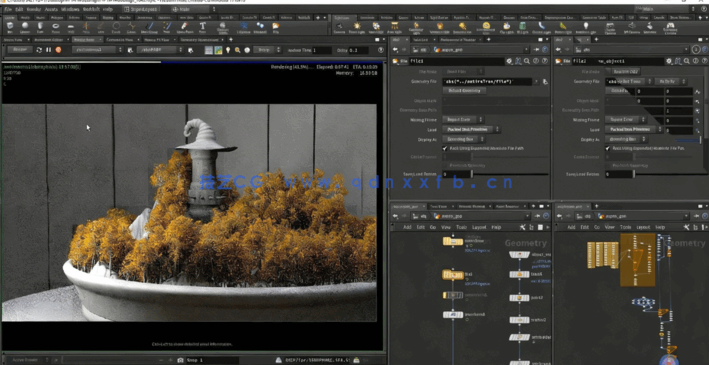Toggle the pin icon in the file1 parameter path bar
This screenshot has width=709, height=365.
537,50
